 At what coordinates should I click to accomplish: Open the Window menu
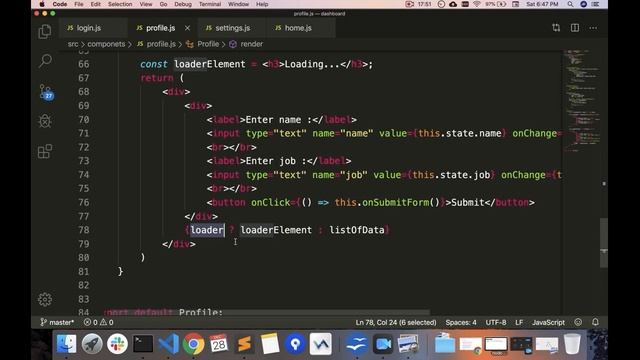tap(238, 4)
